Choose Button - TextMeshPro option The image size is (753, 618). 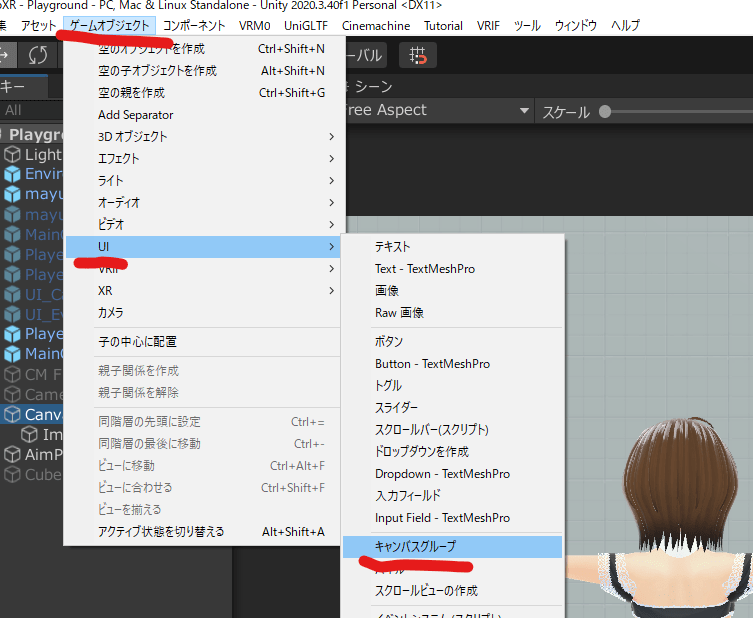click(x=432, y=364)
